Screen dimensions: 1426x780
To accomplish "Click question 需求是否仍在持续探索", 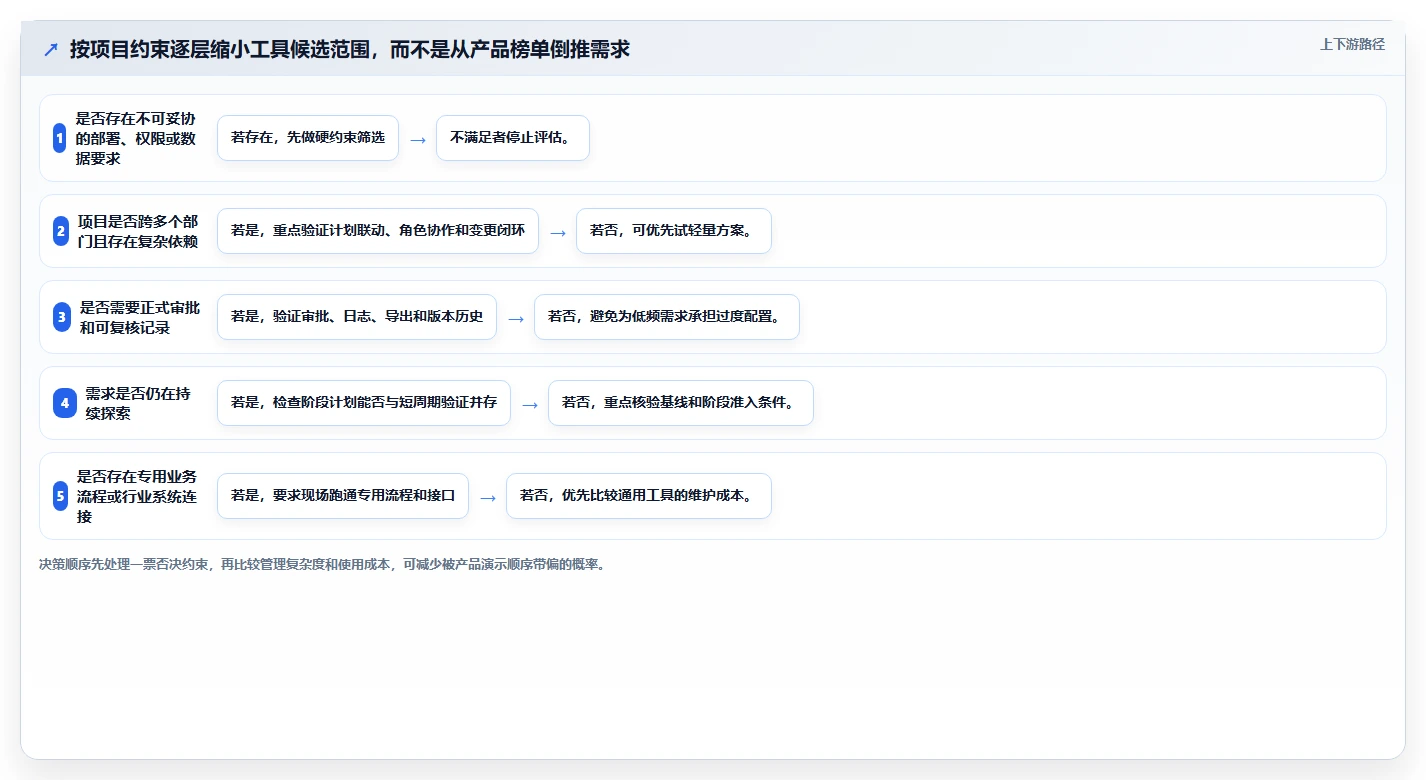I will [138, 403].
